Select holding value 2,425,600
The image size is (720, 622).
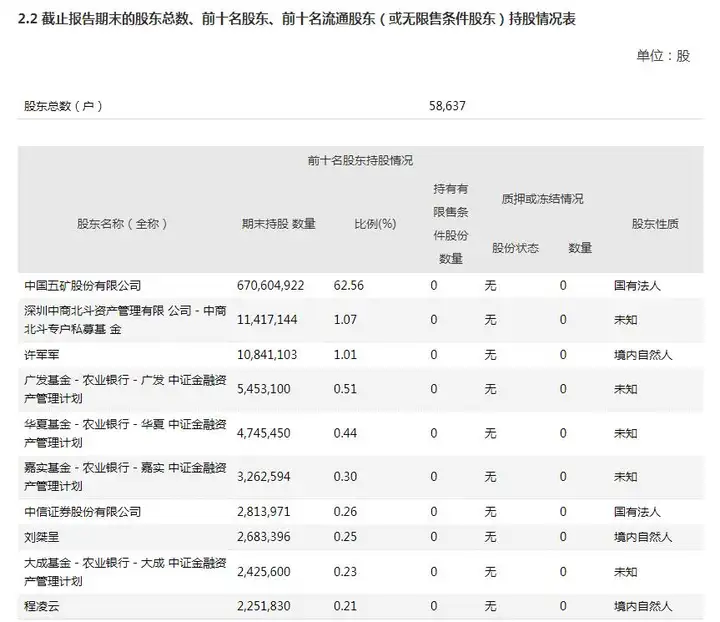click(264, 572)
